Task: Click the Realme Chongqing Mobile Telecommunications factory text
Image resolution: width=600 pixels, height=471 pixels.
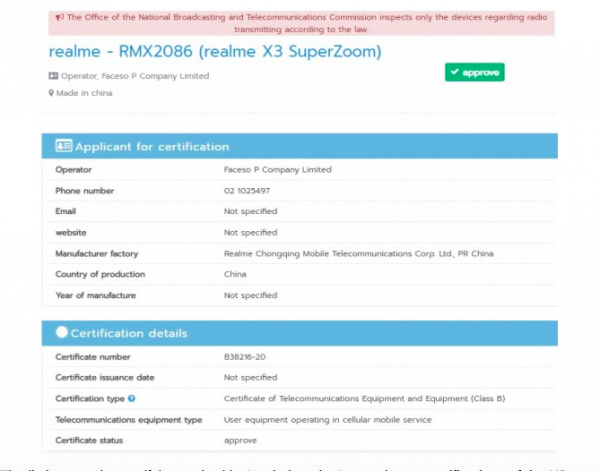Action: (x=358, y=253)
